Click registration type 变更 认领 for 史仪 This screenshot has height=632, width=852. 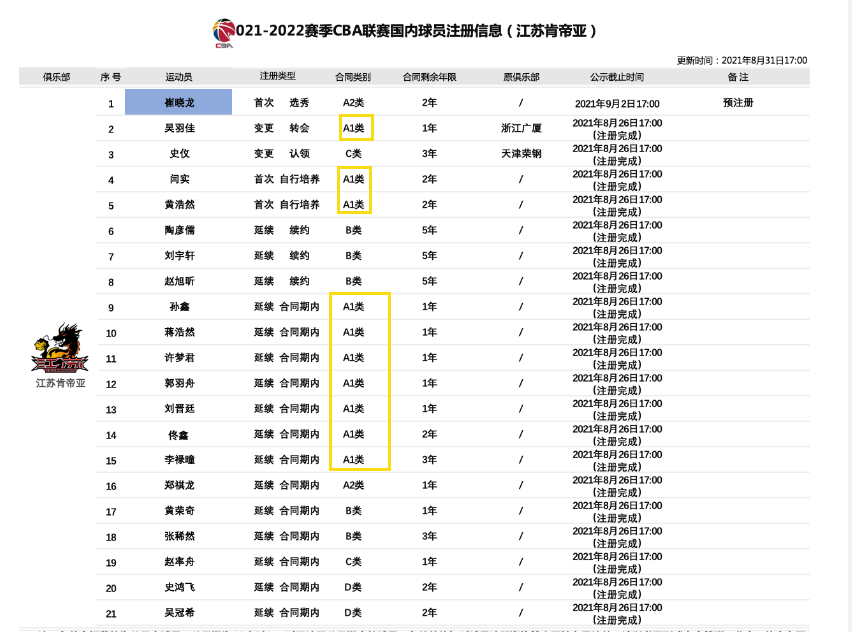coord(281,154)
